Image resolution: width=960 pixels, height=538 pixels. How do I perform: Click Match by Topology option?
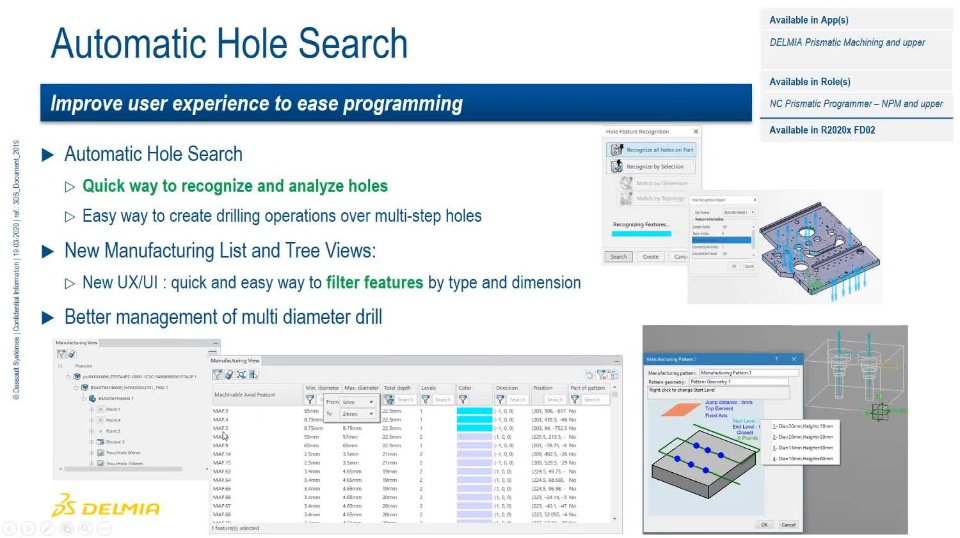[653, 198]
